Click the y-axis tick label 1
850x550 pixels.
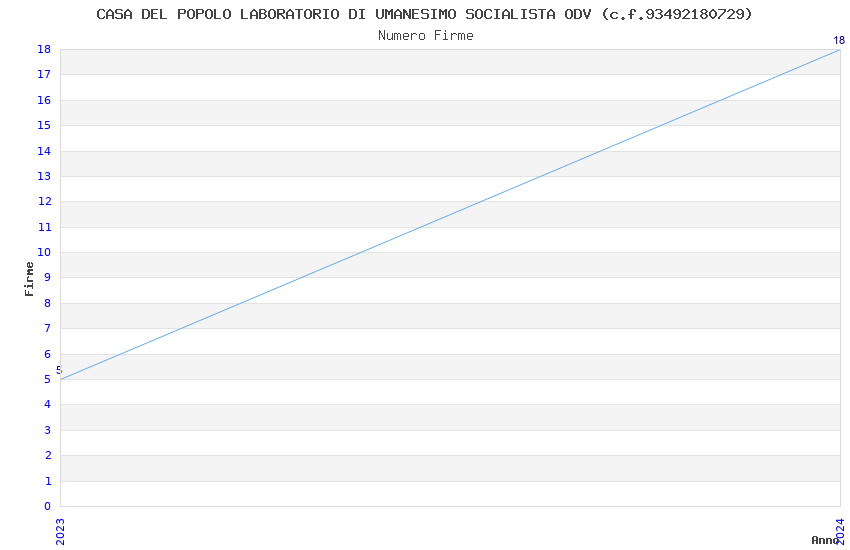[x=48, y=481]
